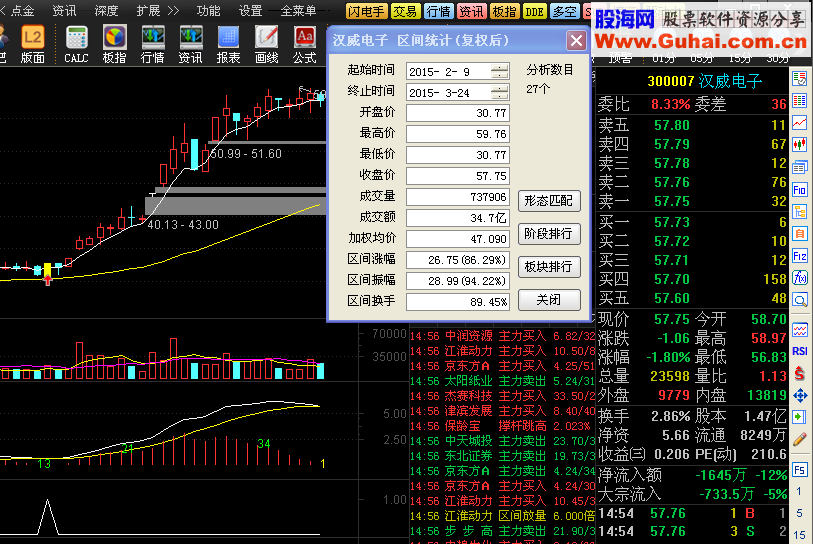The image size is (813, 544).
Task: Open the 设置 menu
Action: pyautogui.click(x=250, y=10)
